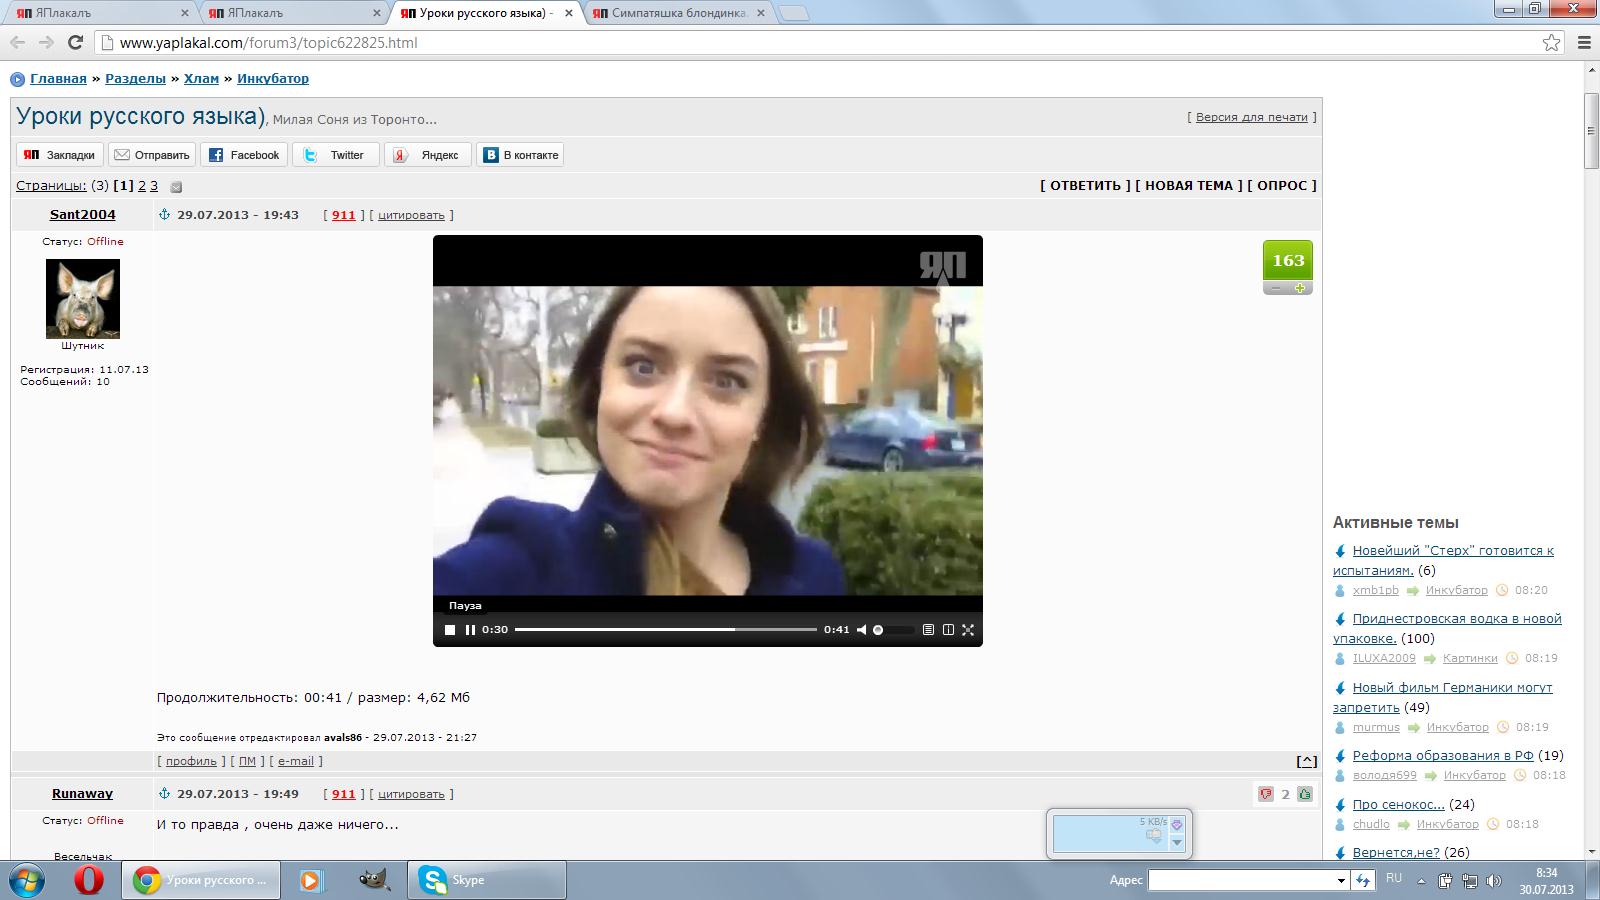The image size is (1600, 900).
Task: Switch to first ЯПлакалъ browser tab
Action: click(x=101, y=13)
